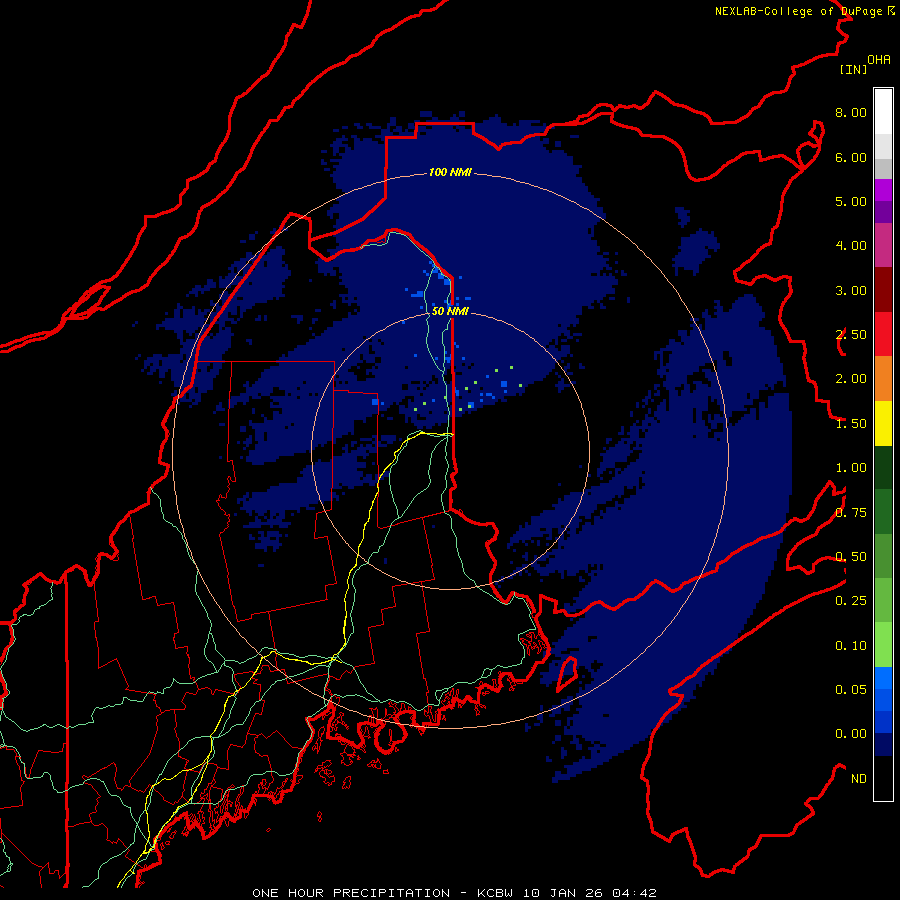Click the 2.00 legend value

[851, 379]
